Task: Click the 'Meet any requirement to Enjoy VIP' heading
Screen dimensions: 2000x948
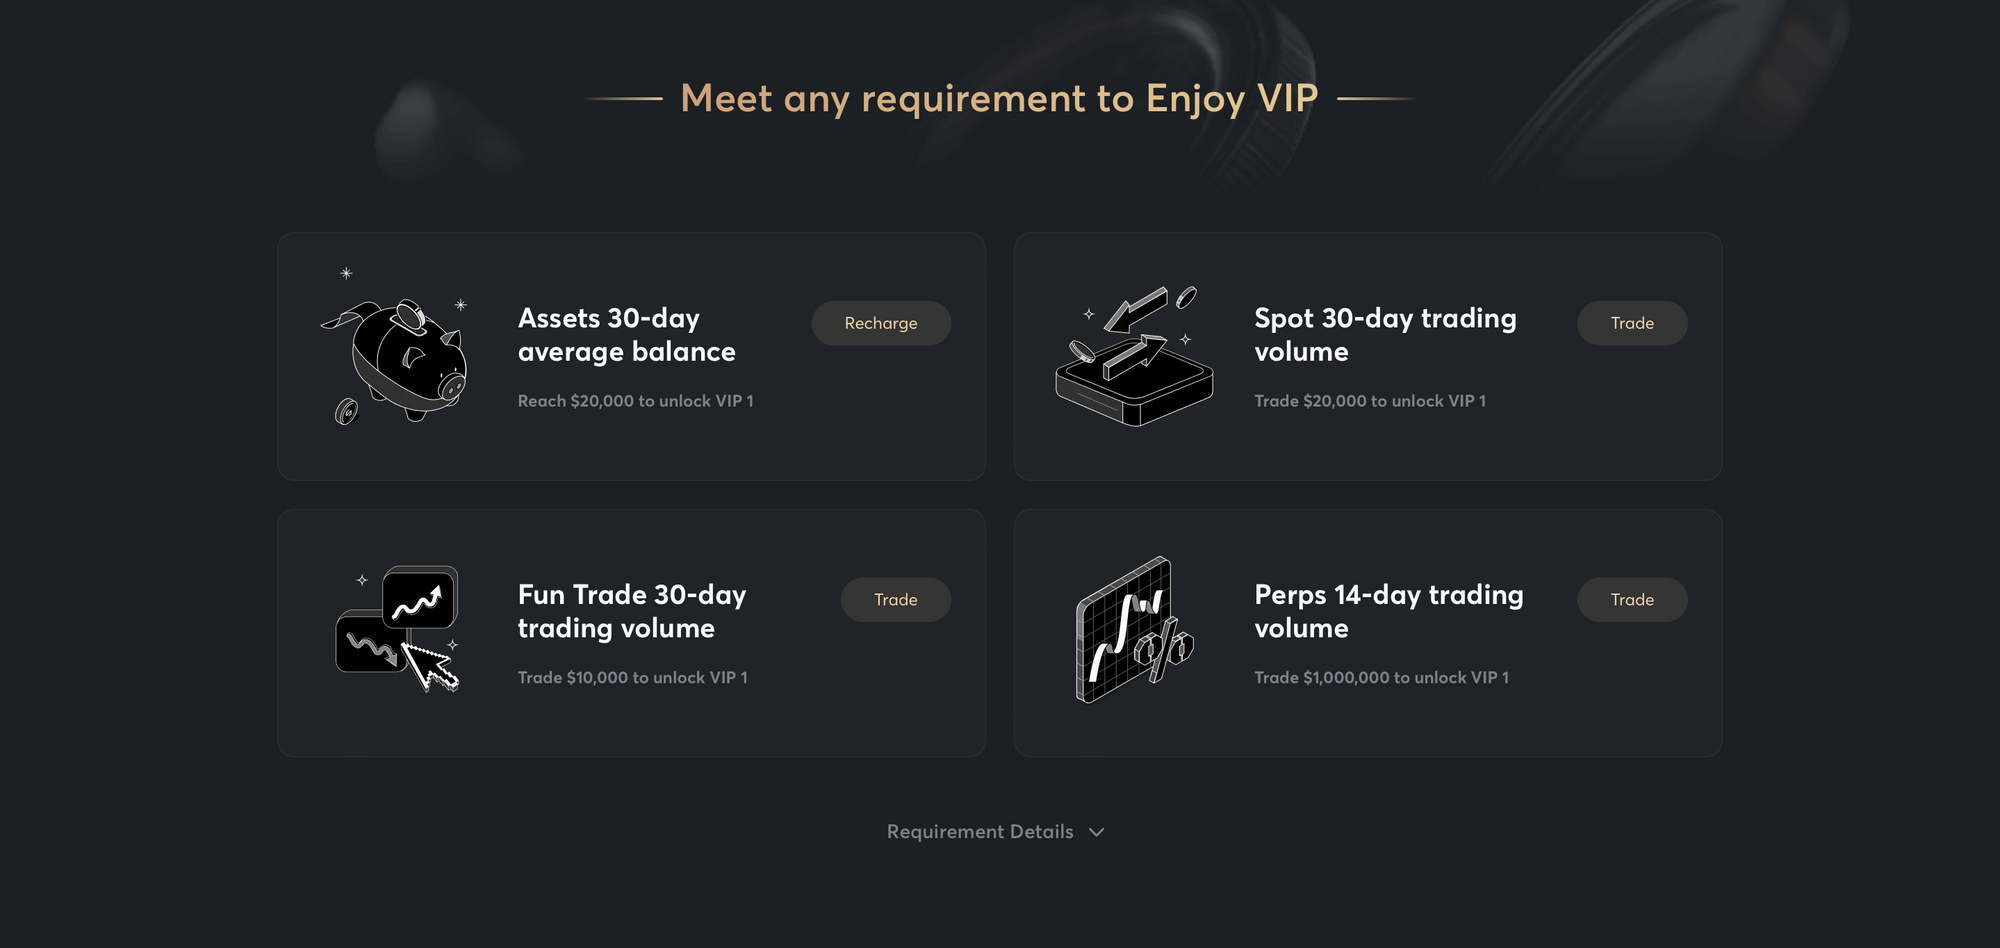Action: 999,99
